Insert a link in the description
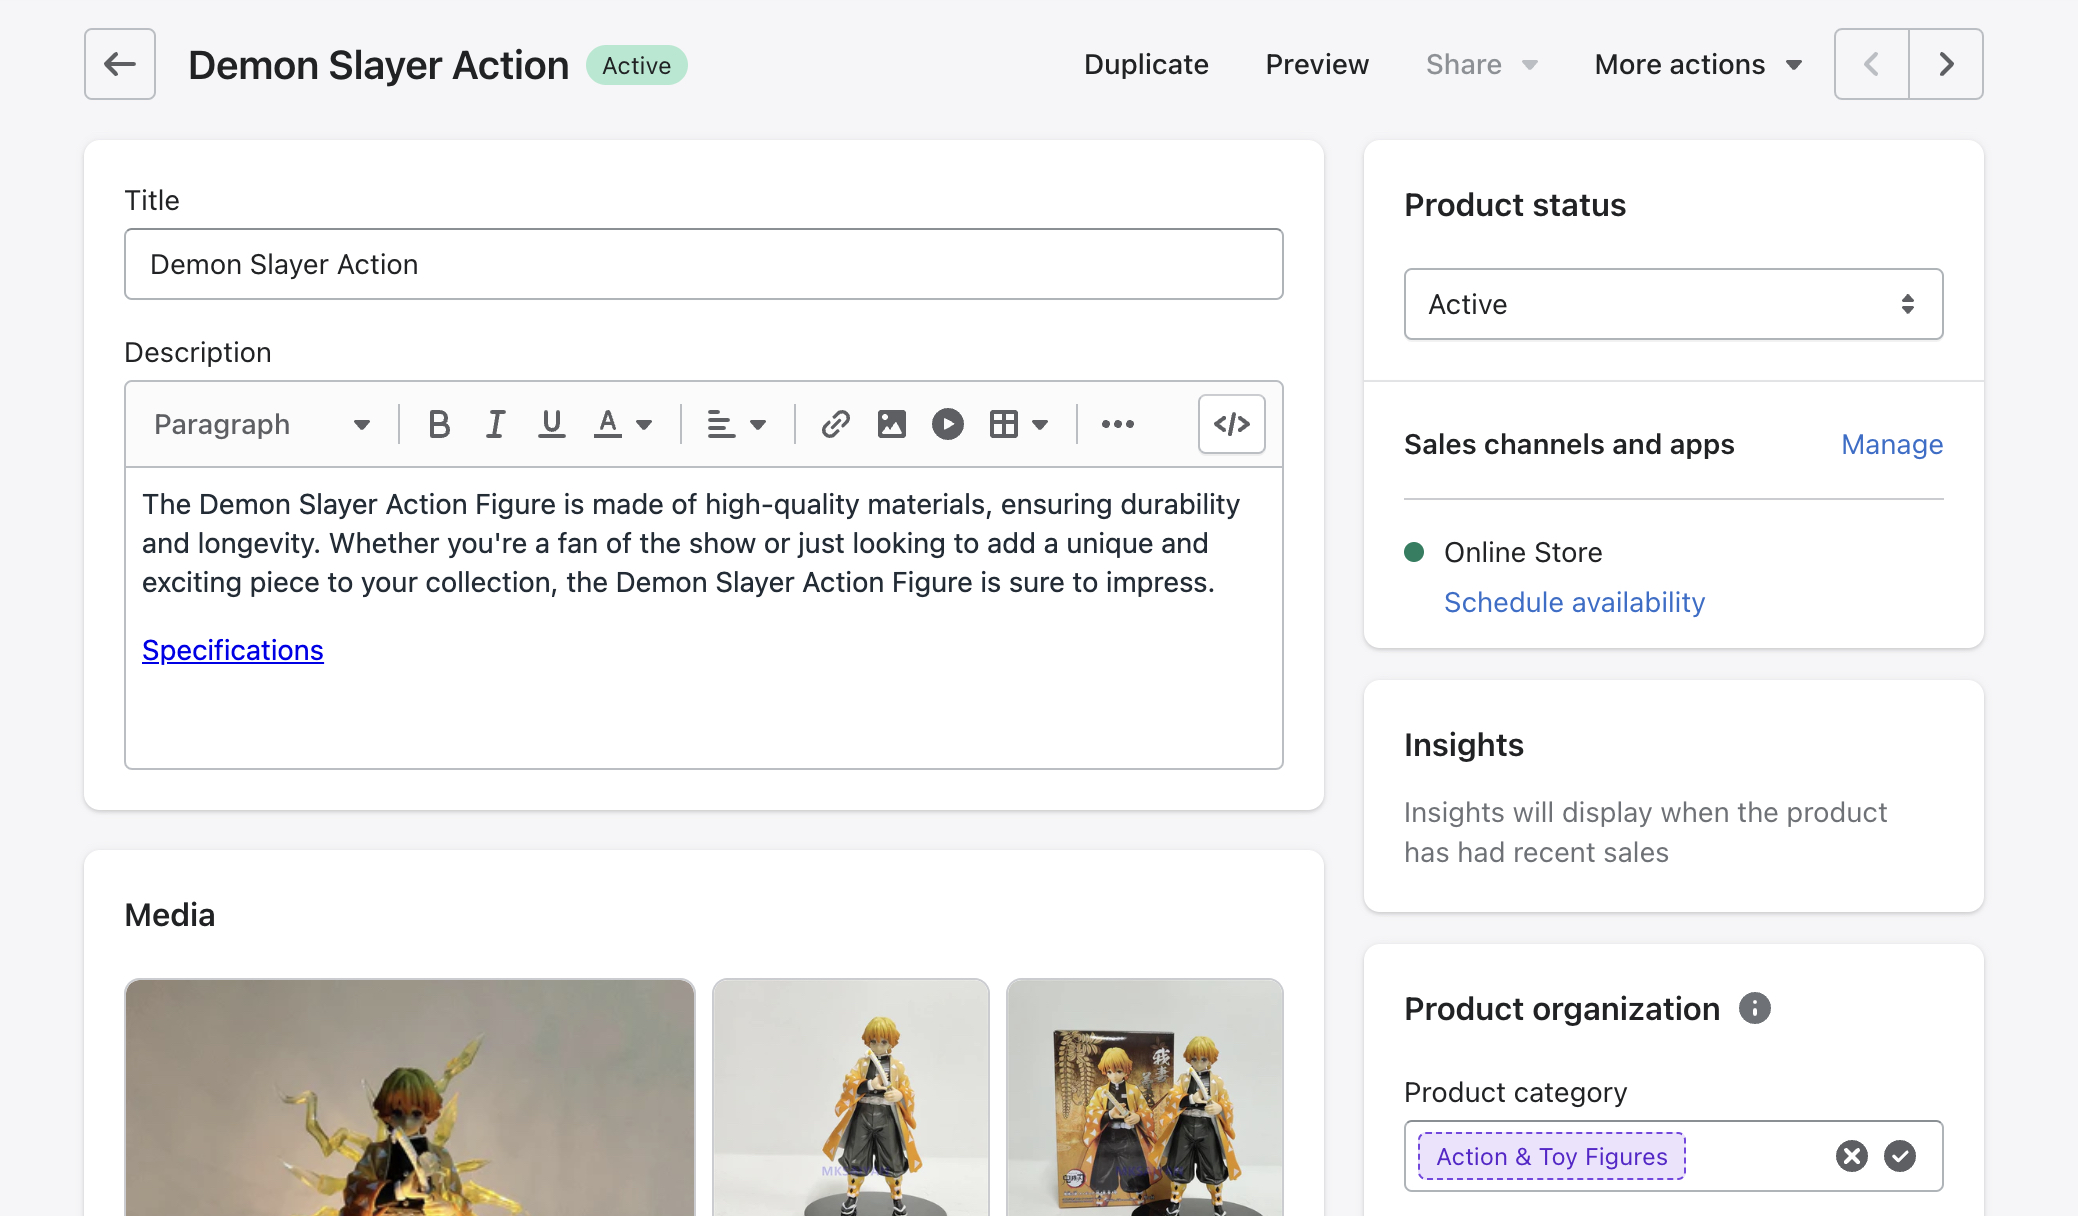 point(834,423)
